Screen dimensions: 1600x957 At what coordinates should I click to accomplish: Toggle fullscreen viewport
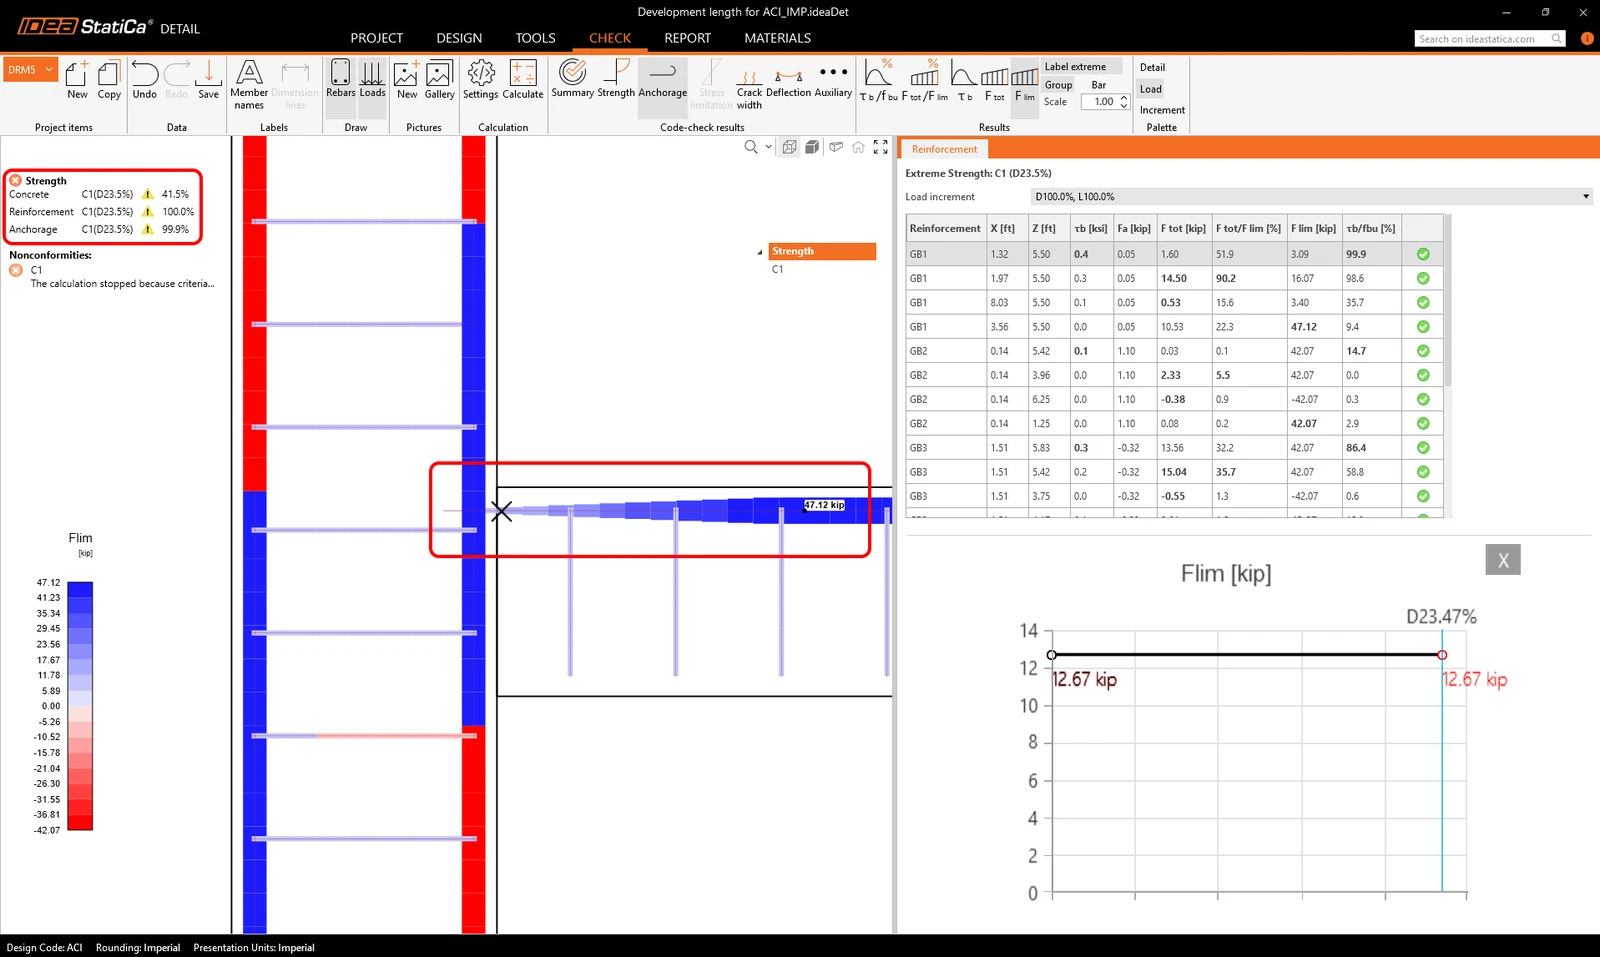point(881,147)
